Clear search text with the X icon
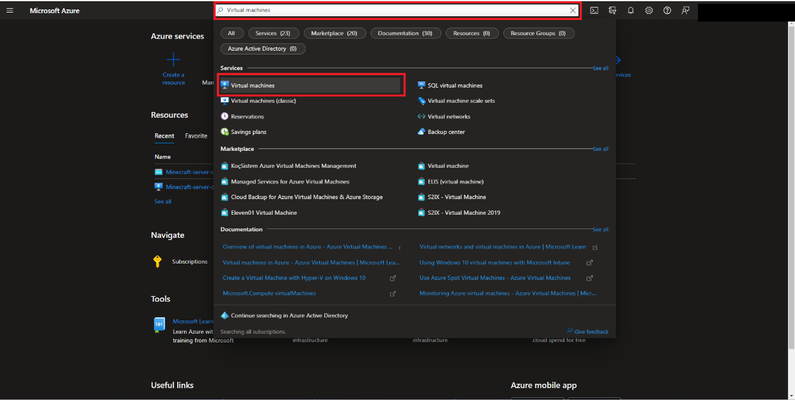The width and height of the screenshot is (795, 400). 573,10
